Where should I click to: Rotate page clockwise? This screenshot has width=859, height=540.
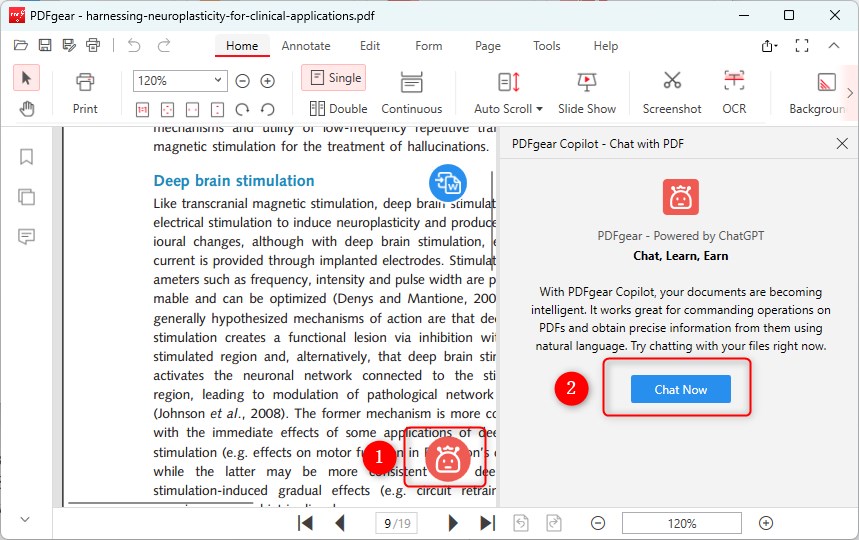tap(242, 109)
